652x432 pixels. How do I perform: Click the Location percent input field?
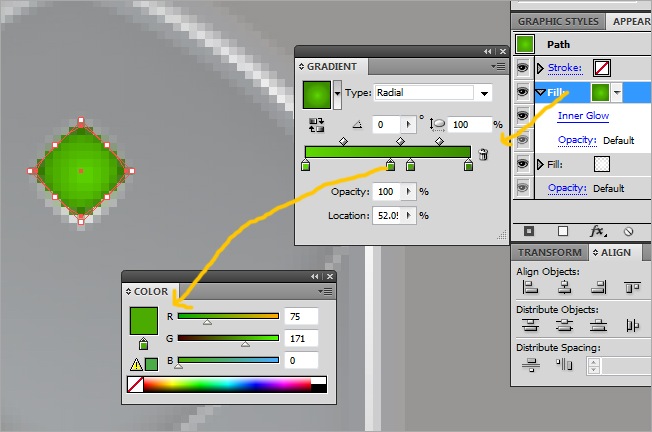pos(387,216)
